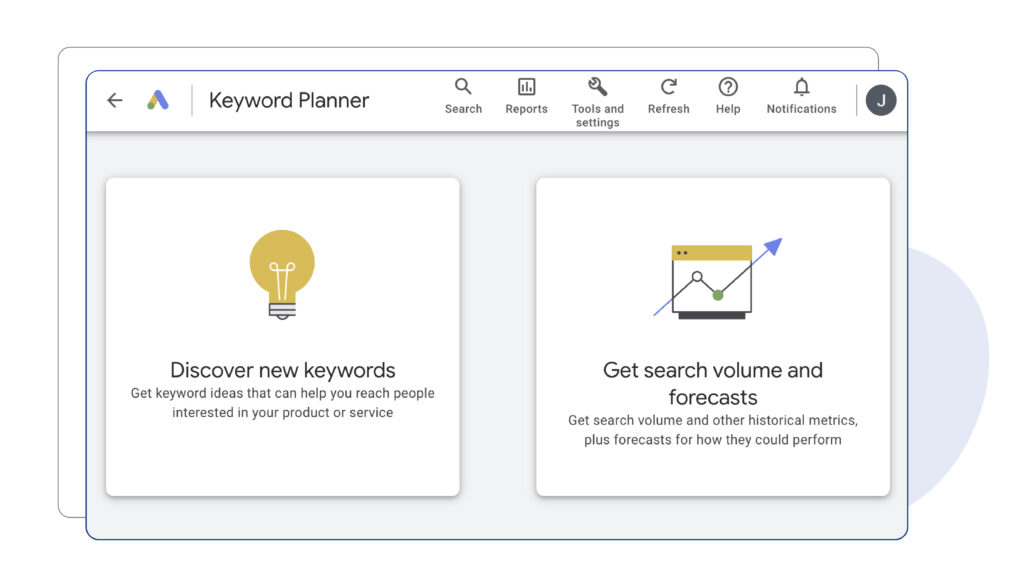Click the yellow lightbulb illustration

[x=282, y=274]
